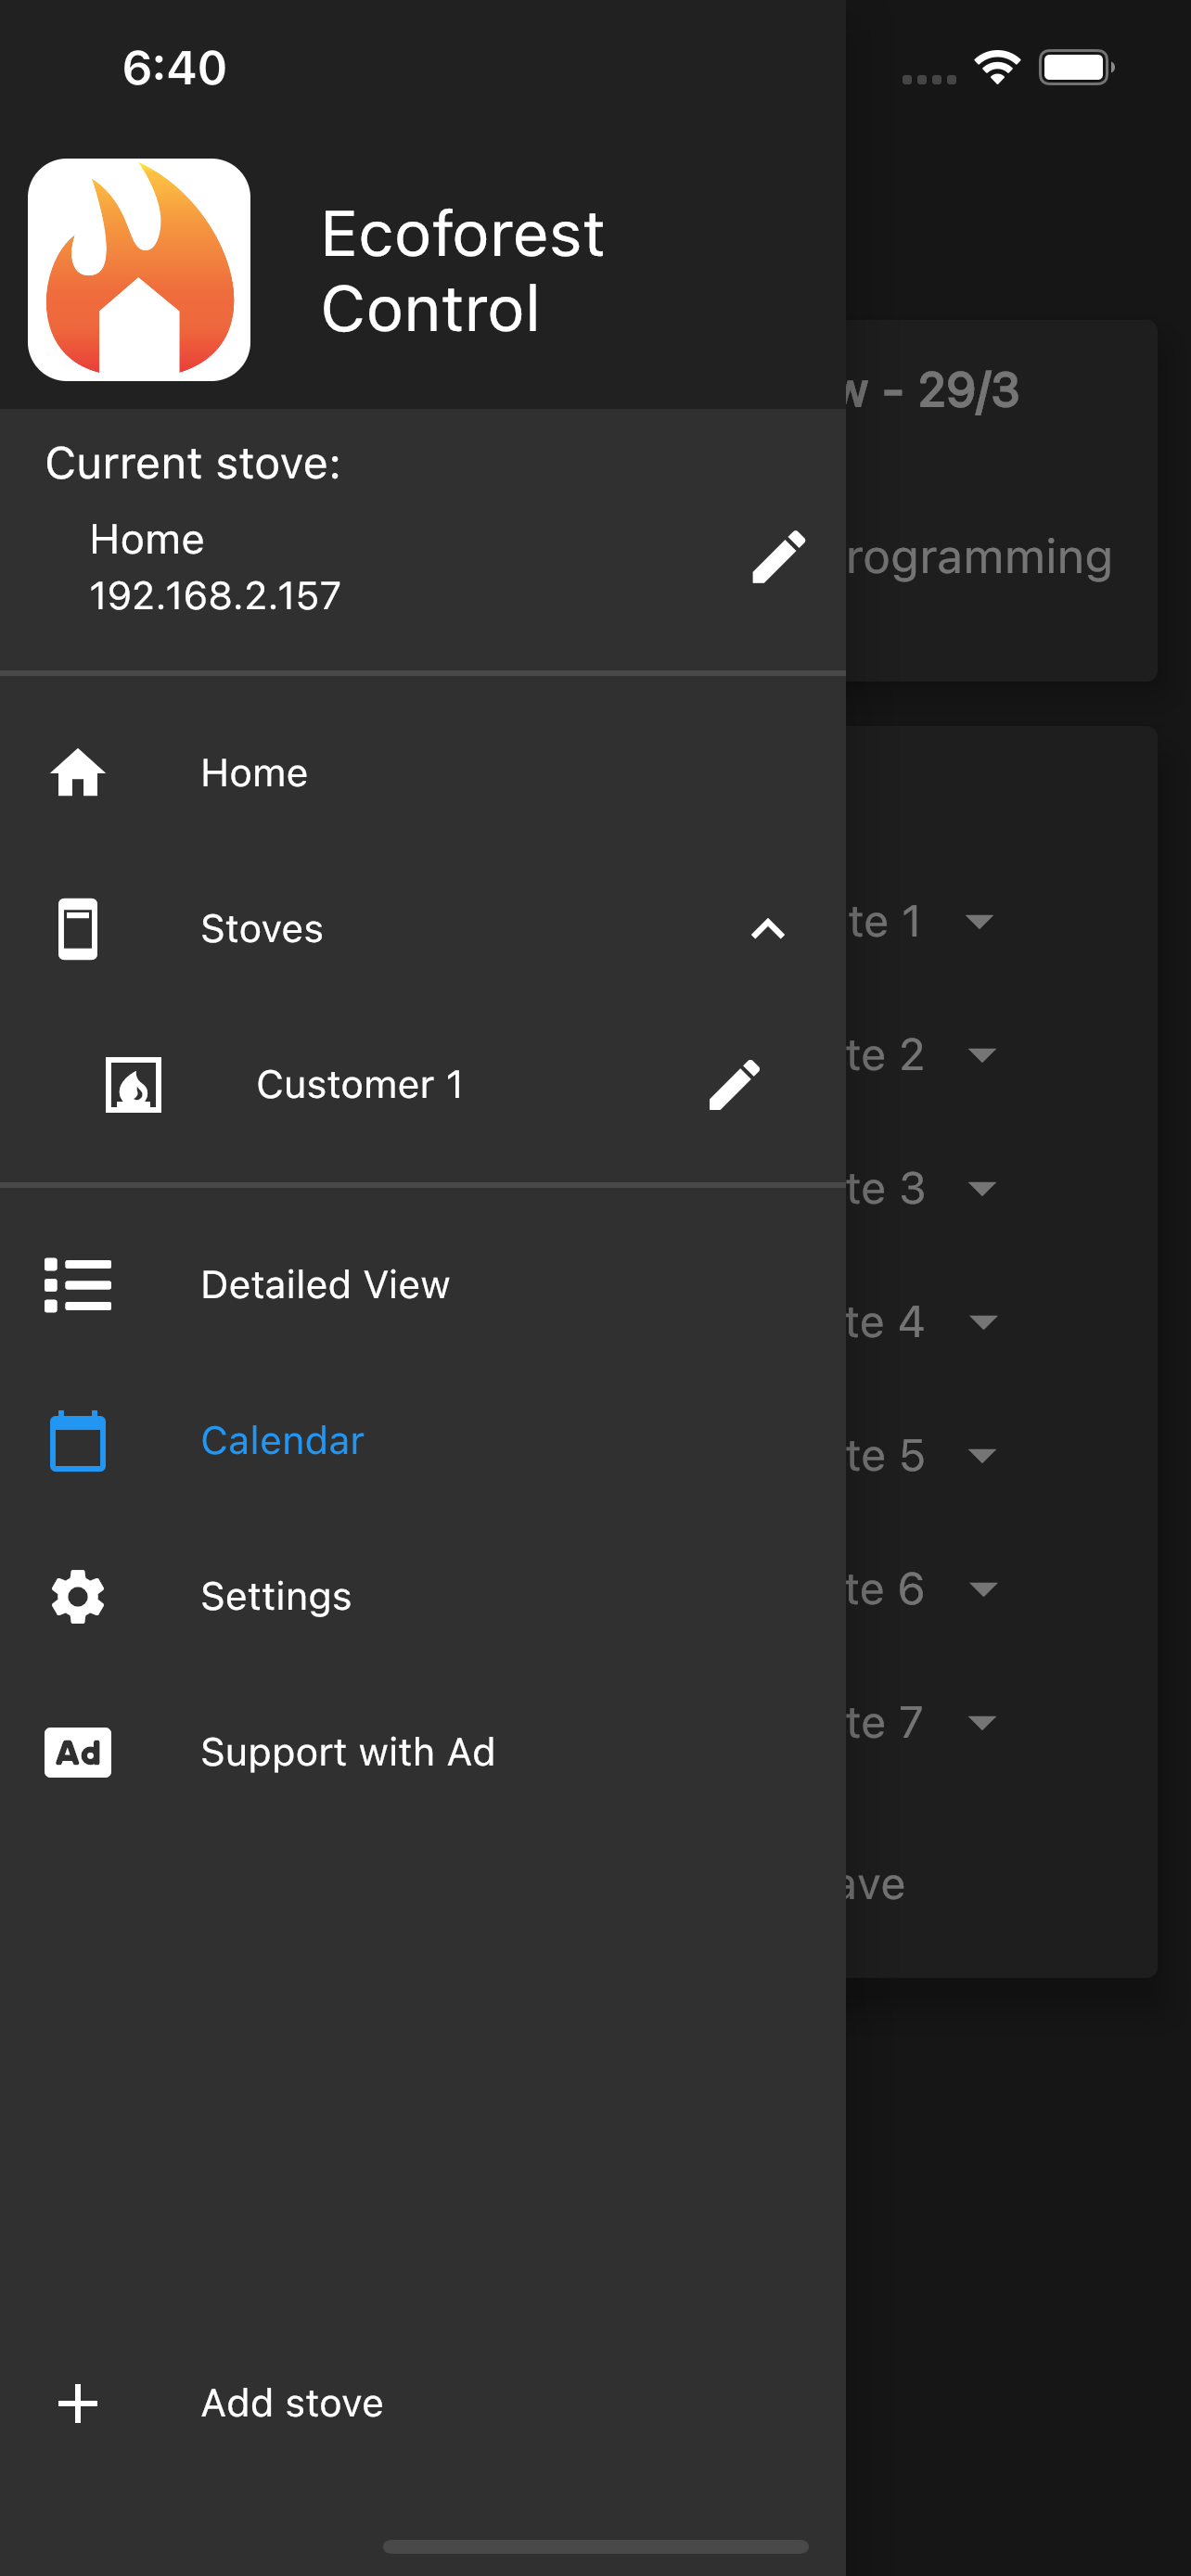Tap the Ad badge icon
Screen dimensions: 1191x2576
pyautogui.click(x=78, y=1753)
